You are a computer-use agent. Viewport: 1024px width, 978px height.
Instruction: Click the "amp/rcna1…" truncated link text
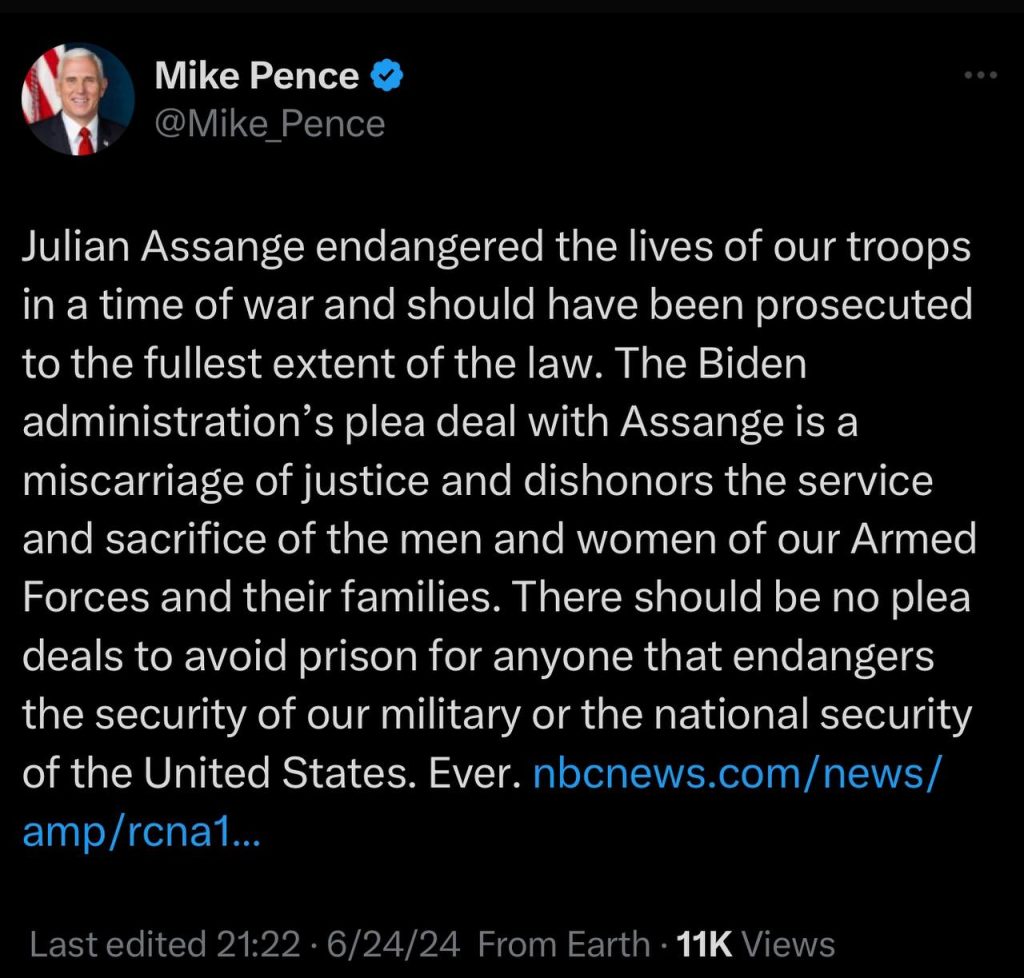pos(139,831)
